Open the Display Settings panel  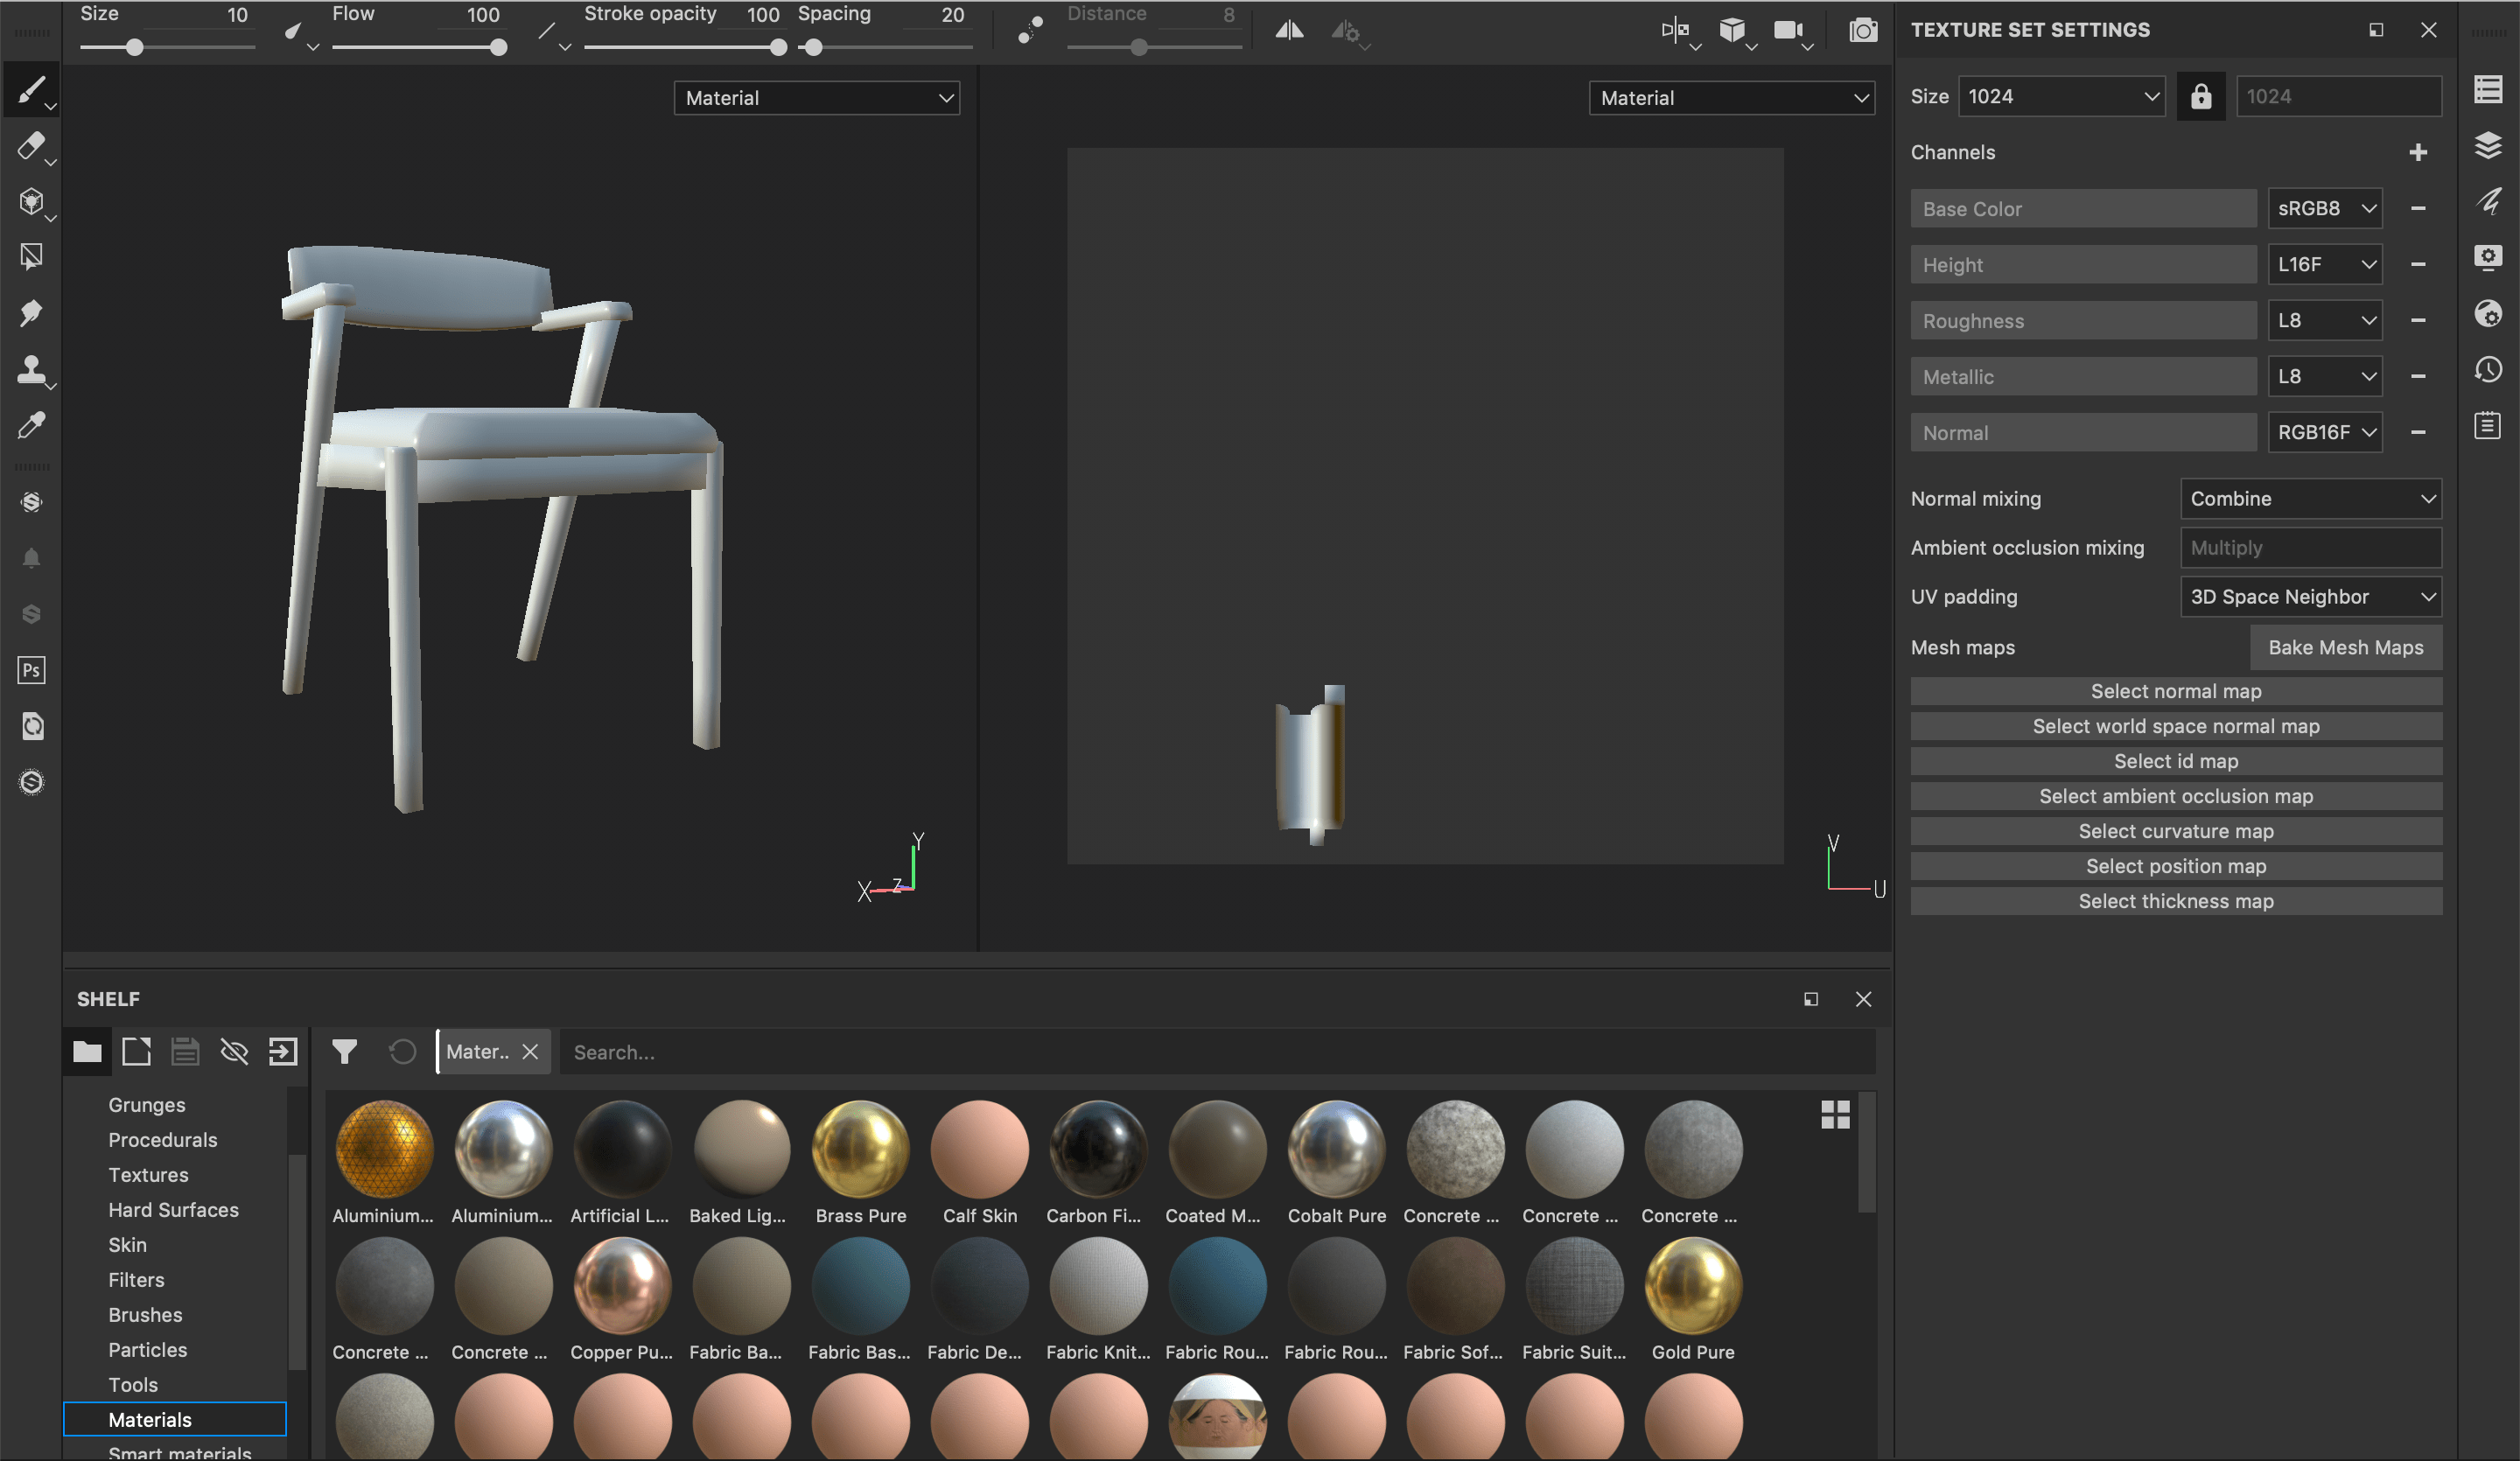[2489, 257]
